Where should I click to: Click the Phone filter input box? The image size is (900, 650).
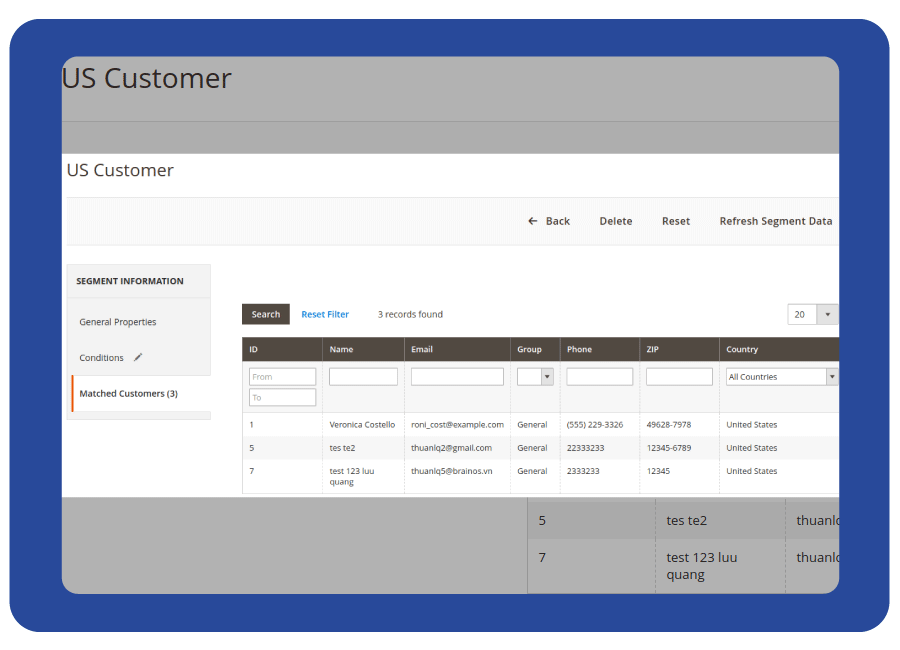tap(599, 377)
